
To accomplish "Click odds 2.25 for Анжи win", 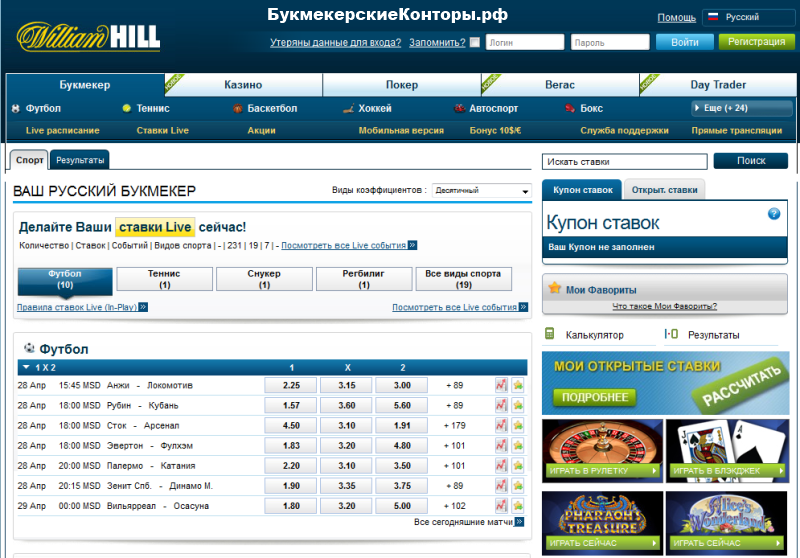I will tap(291, 385).
